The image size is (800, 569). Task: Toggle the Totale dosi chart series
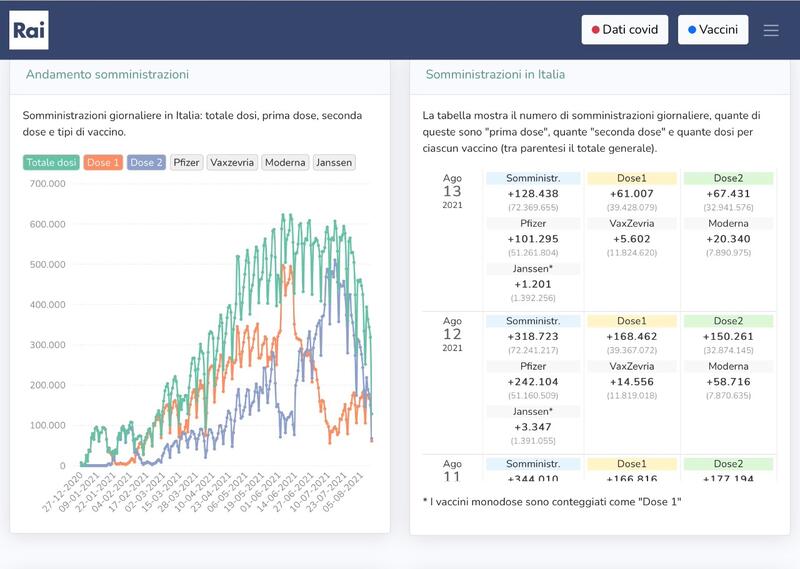point(51,162)
